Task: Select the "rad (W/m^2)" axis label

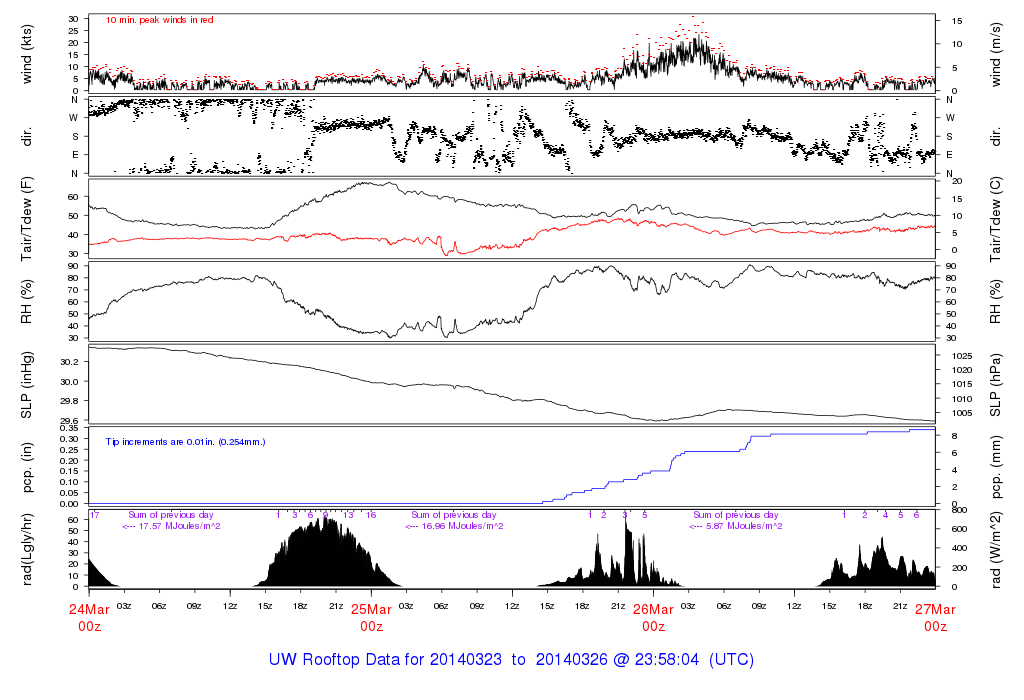Action: coord(995,549)
